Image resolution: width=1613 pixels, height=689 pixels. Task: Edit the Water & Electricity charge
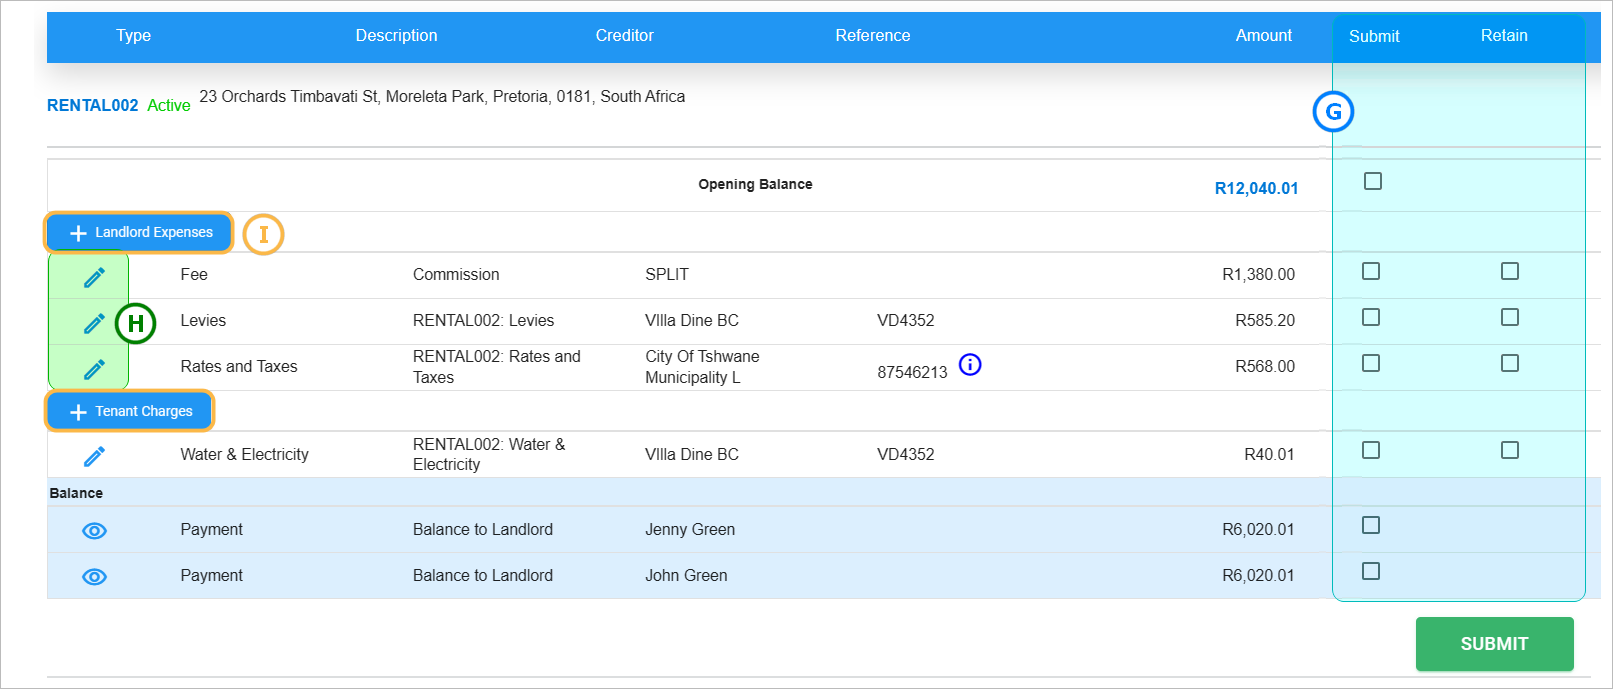94,456
